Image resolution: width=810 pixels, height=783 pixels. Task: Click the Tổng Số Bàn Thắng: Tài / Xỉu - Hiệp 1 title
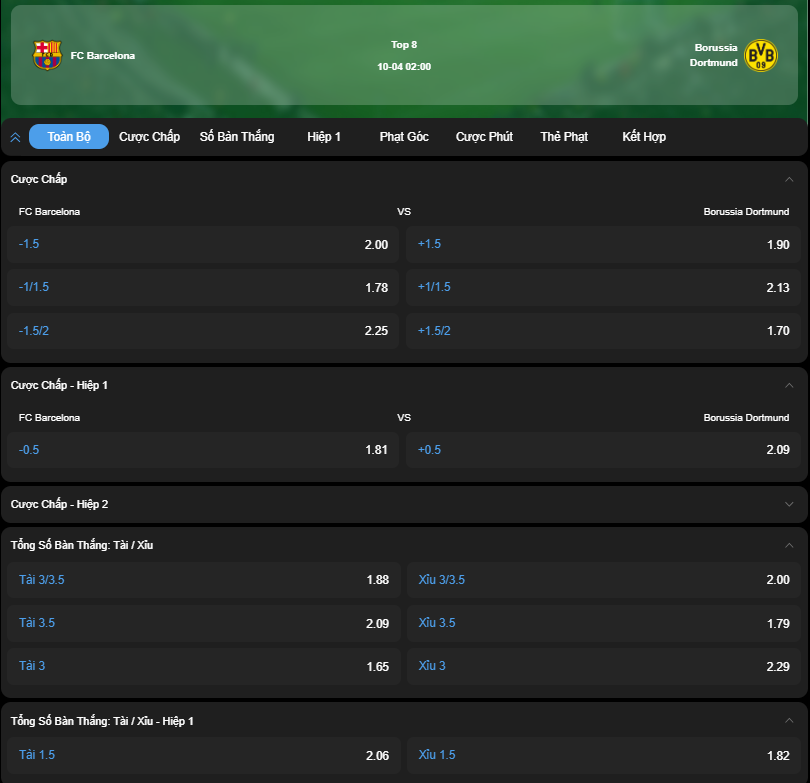[x=102, y=721]
